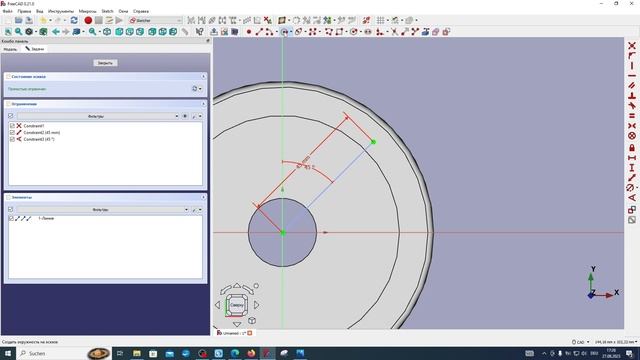Toggle the constraints visibility eye button
Screen dimensions: 640x360
(x=185, y=116)
